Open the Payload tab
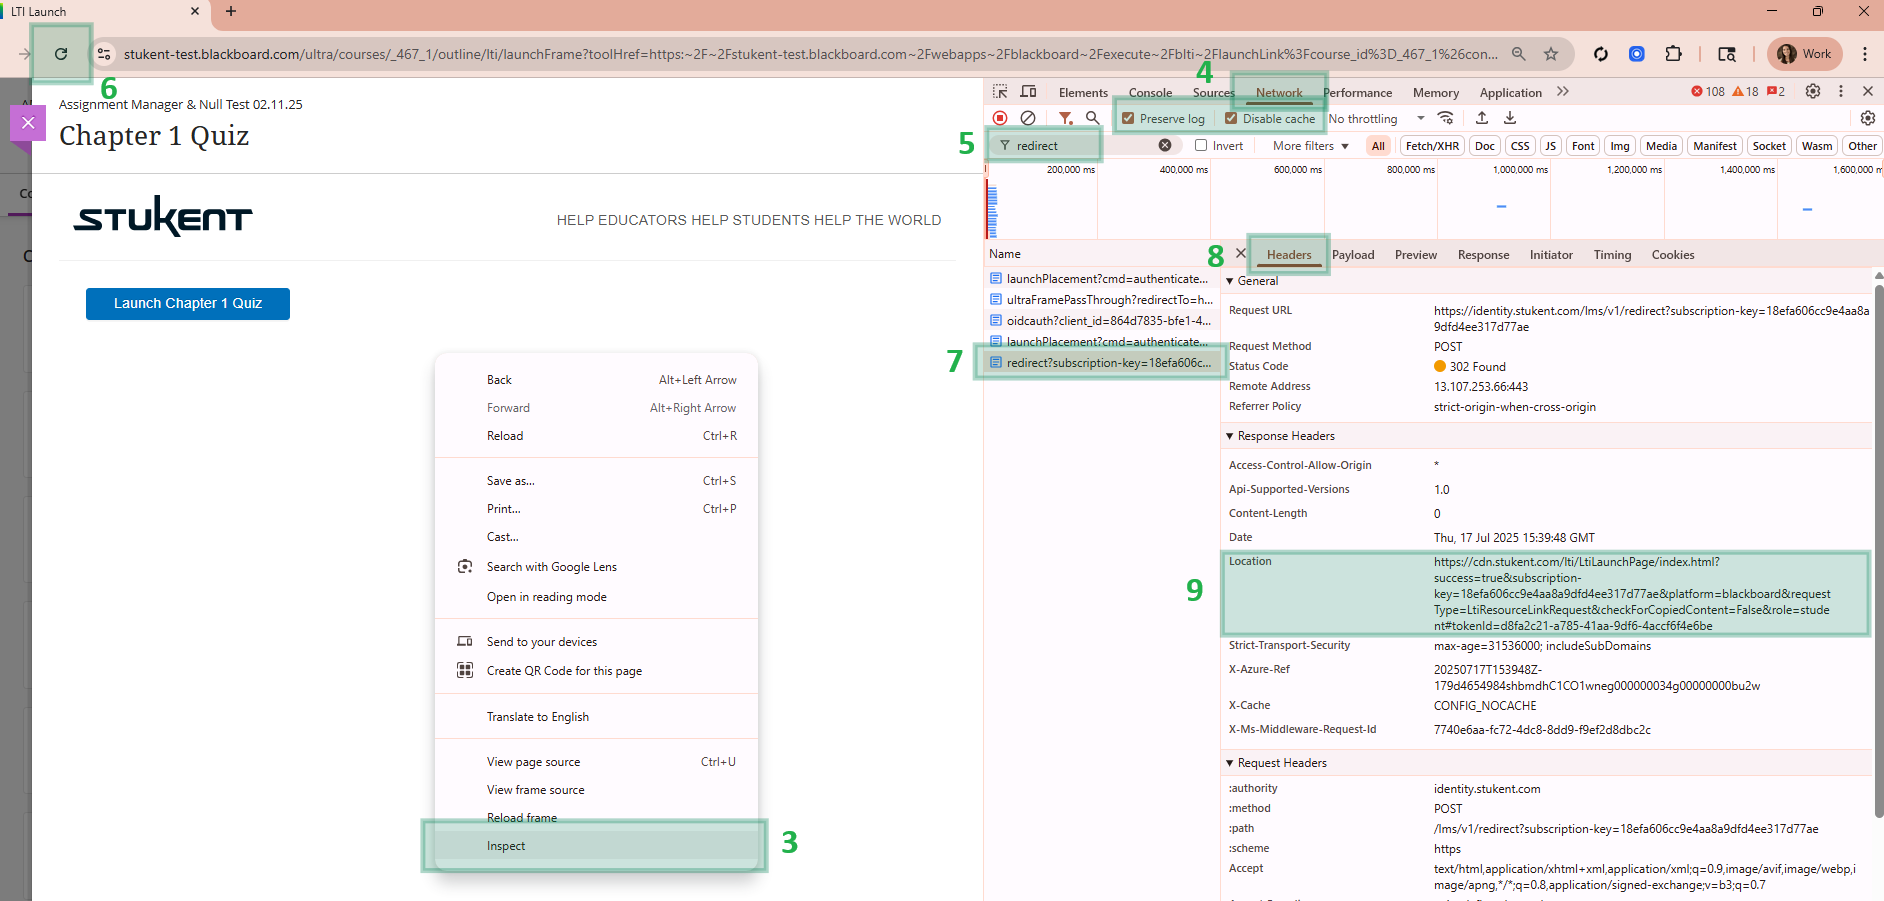This screenshot has height=901, width=1884. [x=1353, y=255]
